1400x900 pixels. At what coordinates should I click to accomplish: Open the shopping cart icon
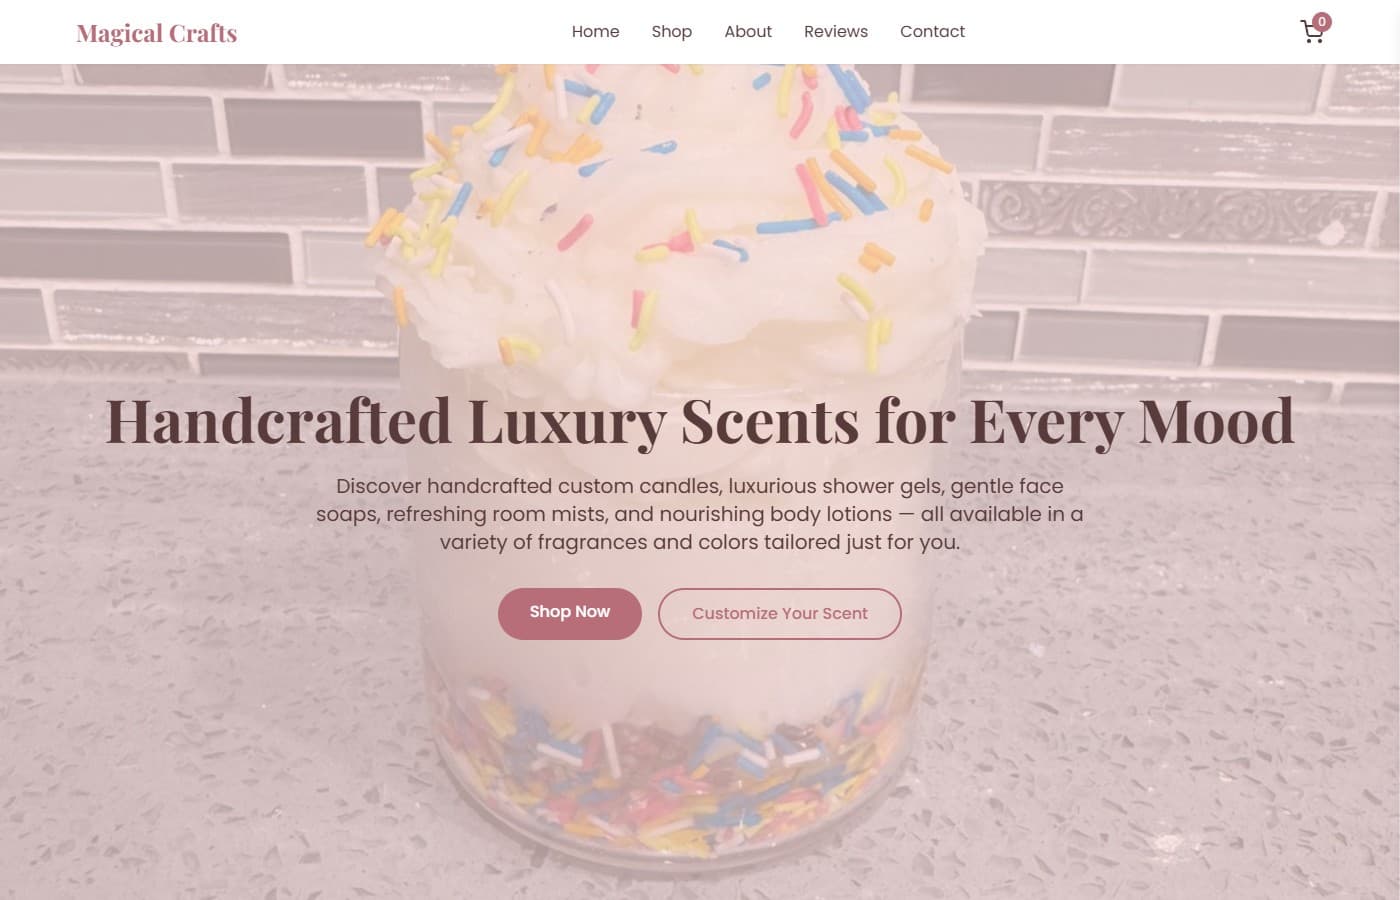[1312, 32]
